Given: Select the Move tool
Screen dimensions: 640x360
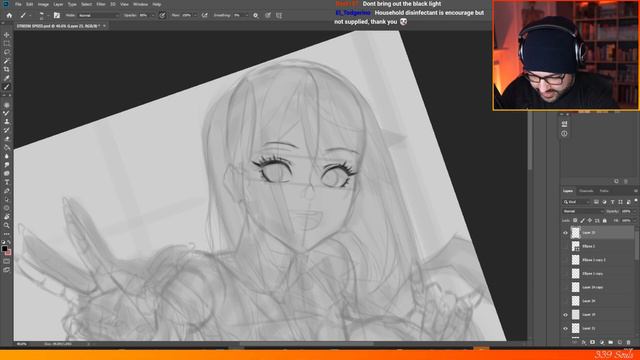Looking at the screenshot, I should (7, 35).
